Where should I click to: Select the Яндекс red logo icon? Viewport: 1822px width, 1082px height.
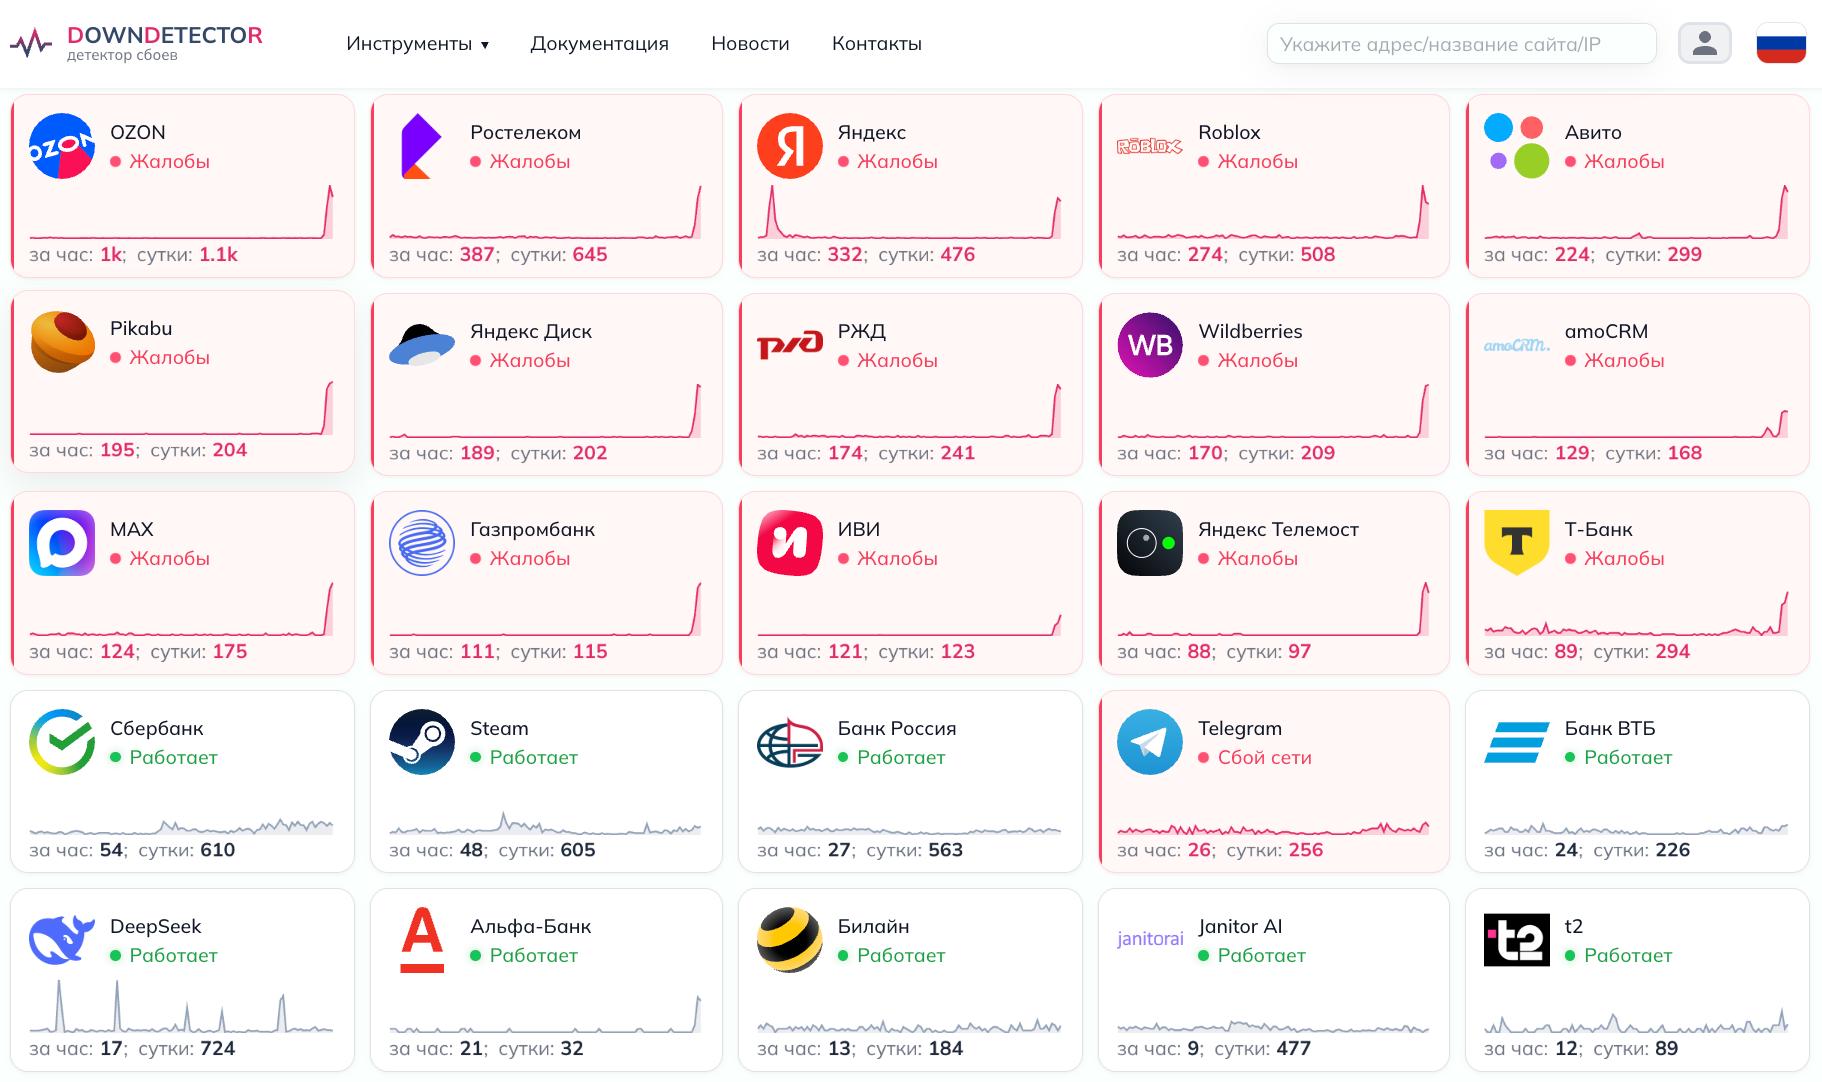pos(790,146)
